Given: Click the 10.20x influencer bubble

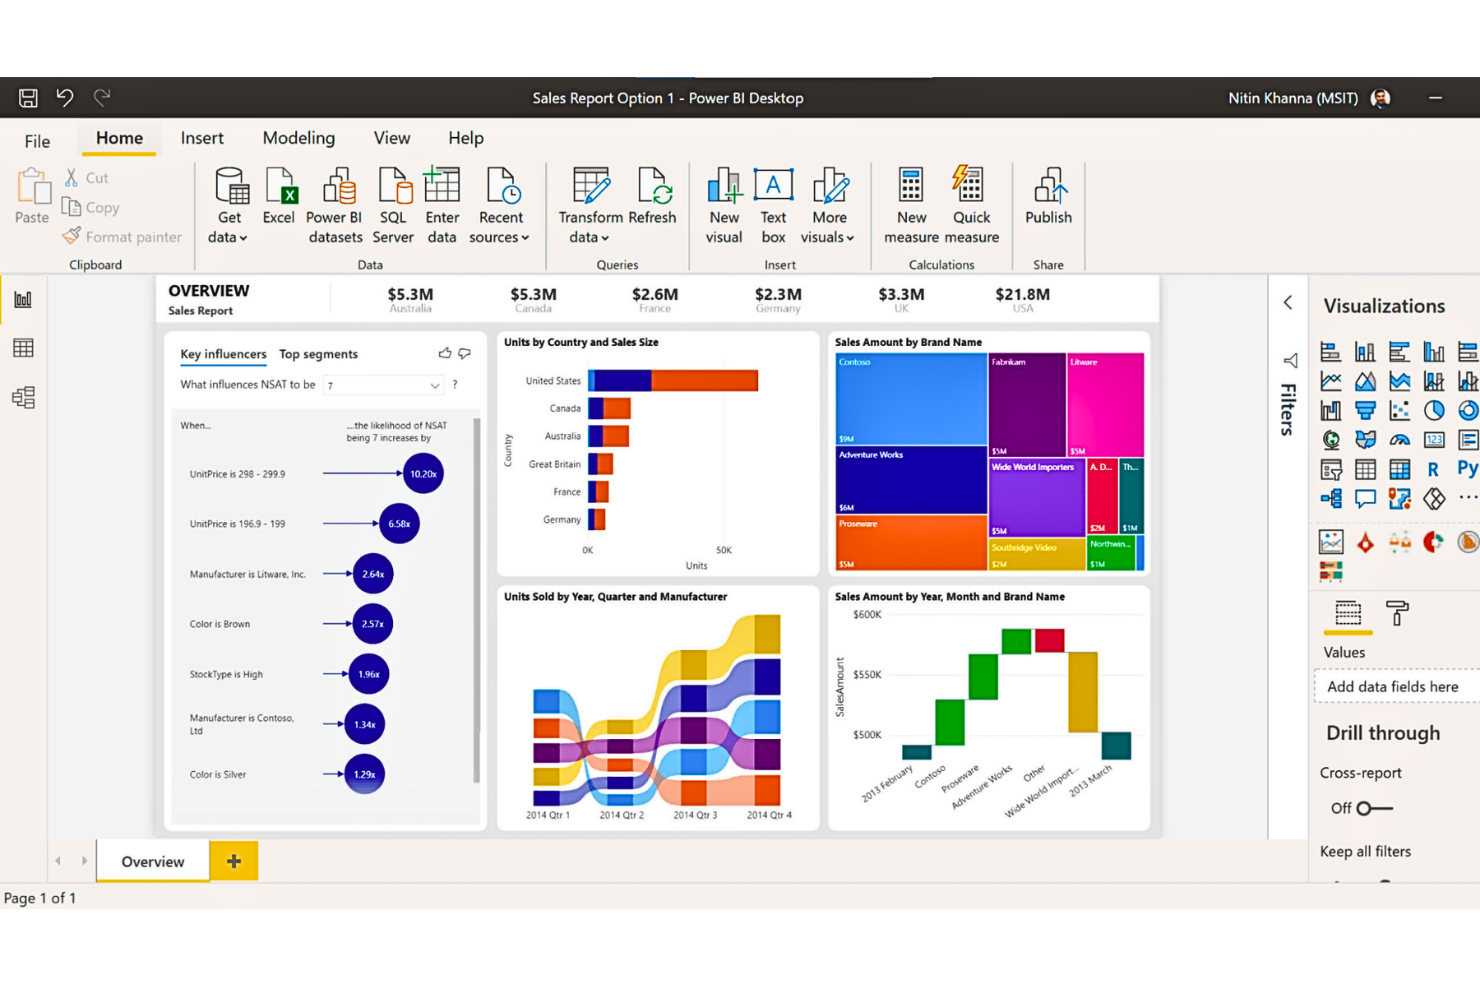Looking at the screenshot, I should click(x=423, y=474).
